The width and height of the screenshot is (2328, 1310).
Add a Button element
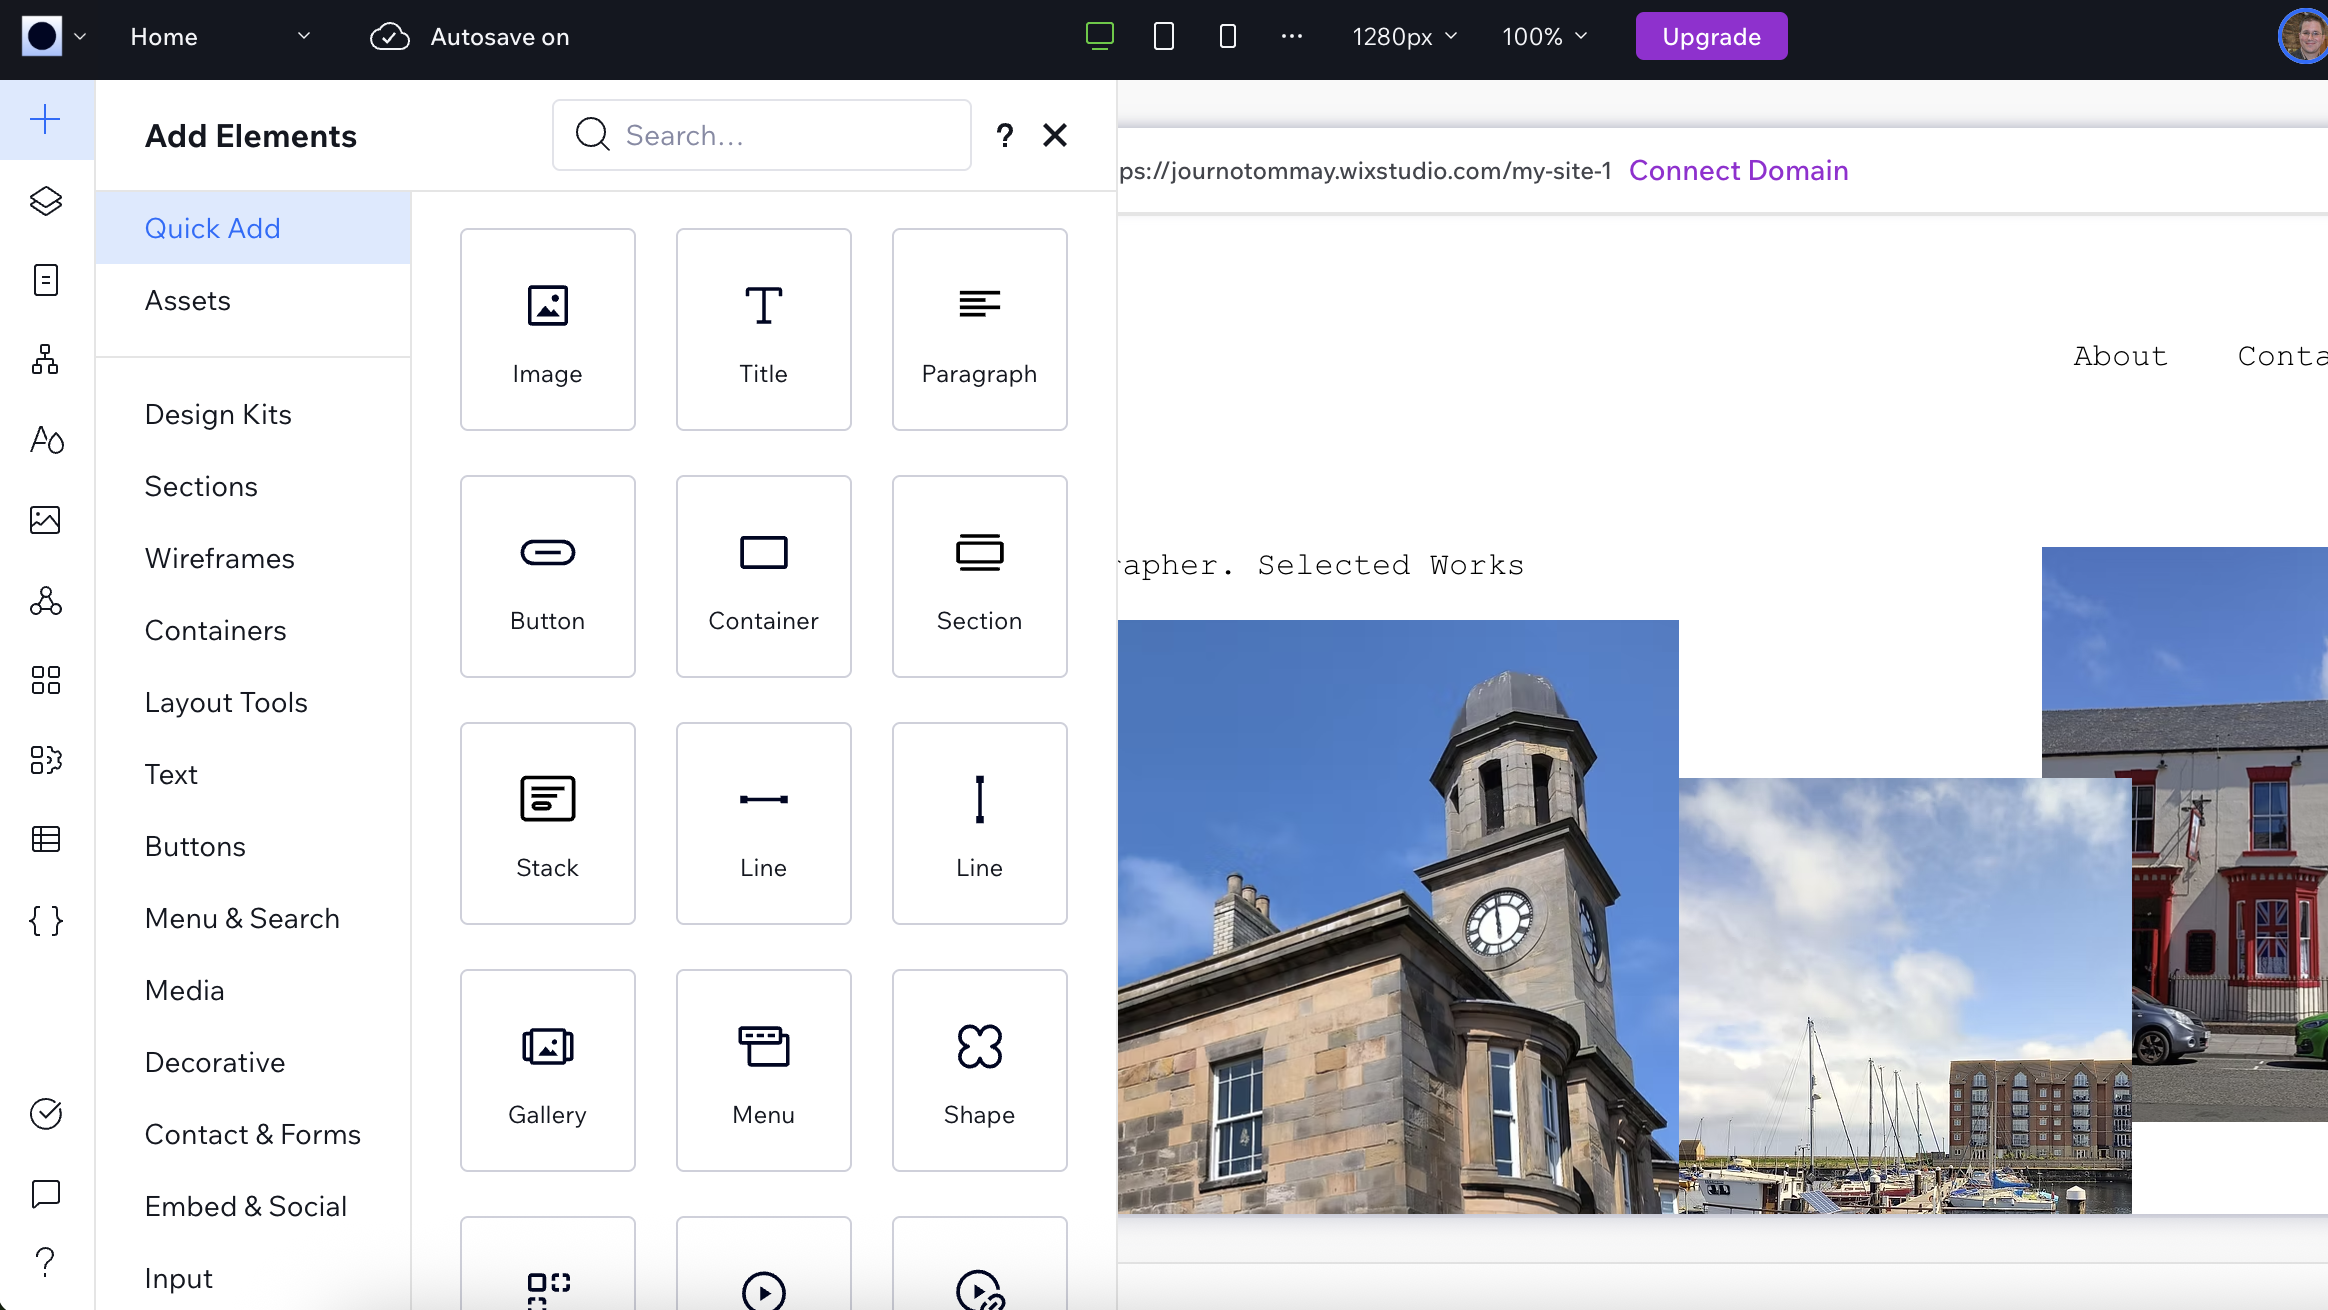point(548,577)
